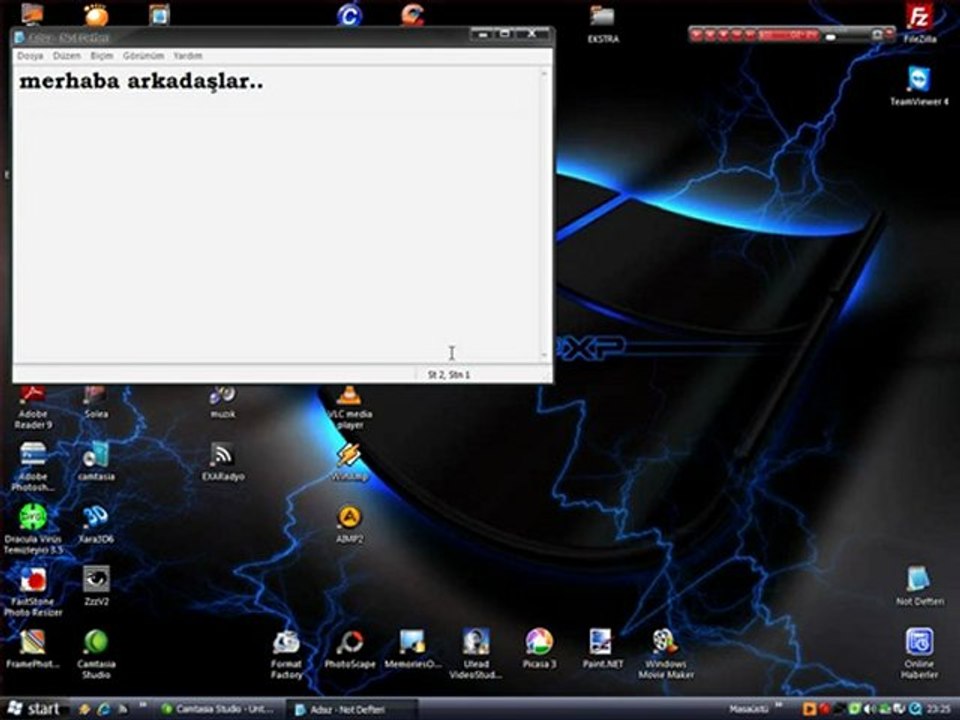The image size is (960, 720).
Task: Click the system tray clock 23:25
Action: click(939, 708)
